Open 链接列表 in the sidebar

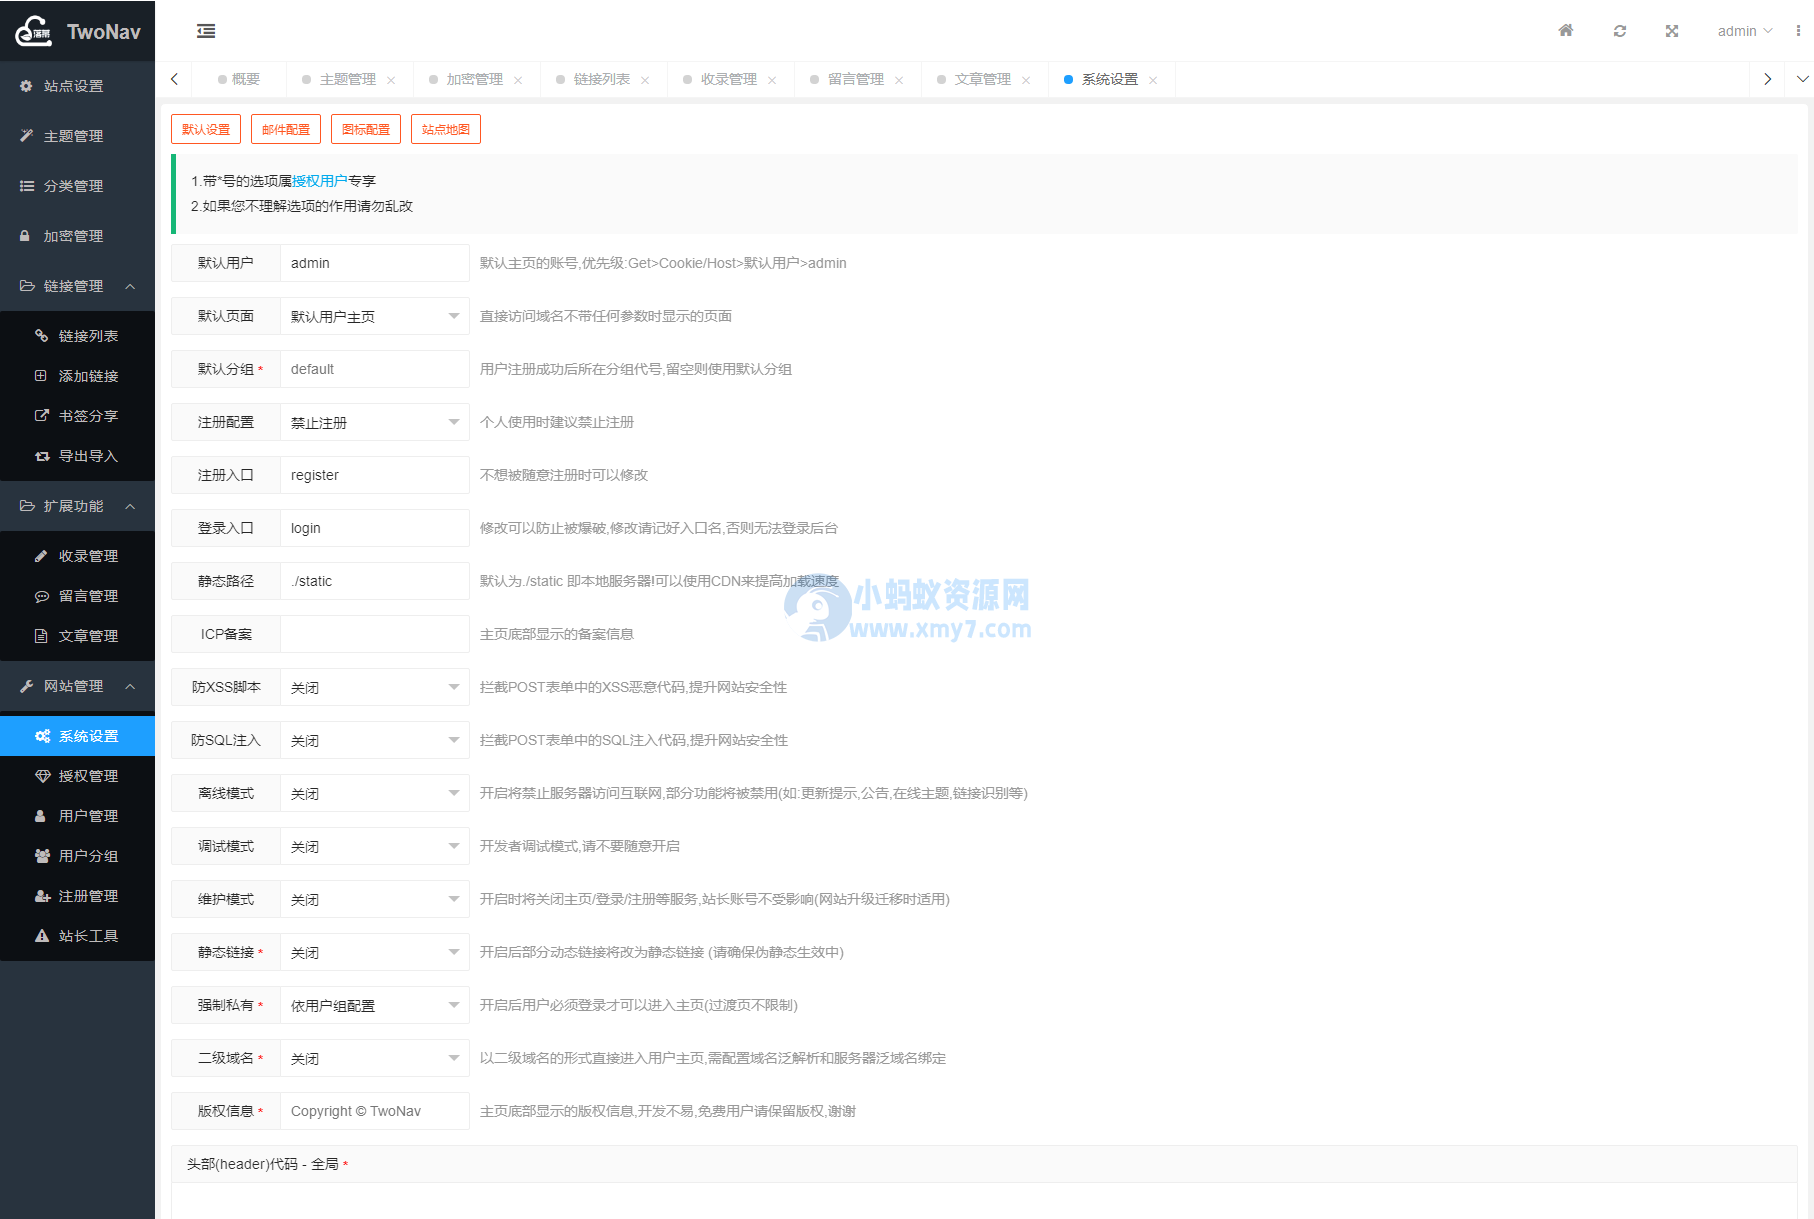point(77,336)
